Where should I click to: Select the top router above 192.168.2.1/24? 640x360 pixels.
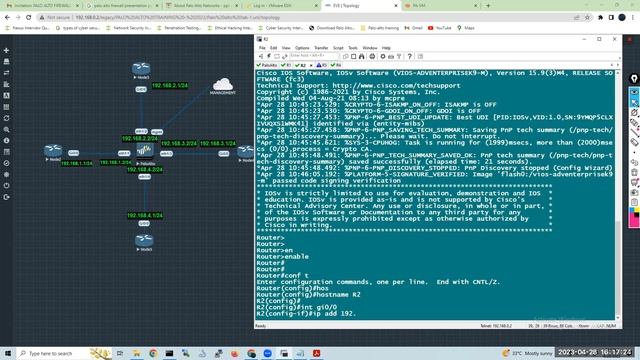tap(141, 68)
